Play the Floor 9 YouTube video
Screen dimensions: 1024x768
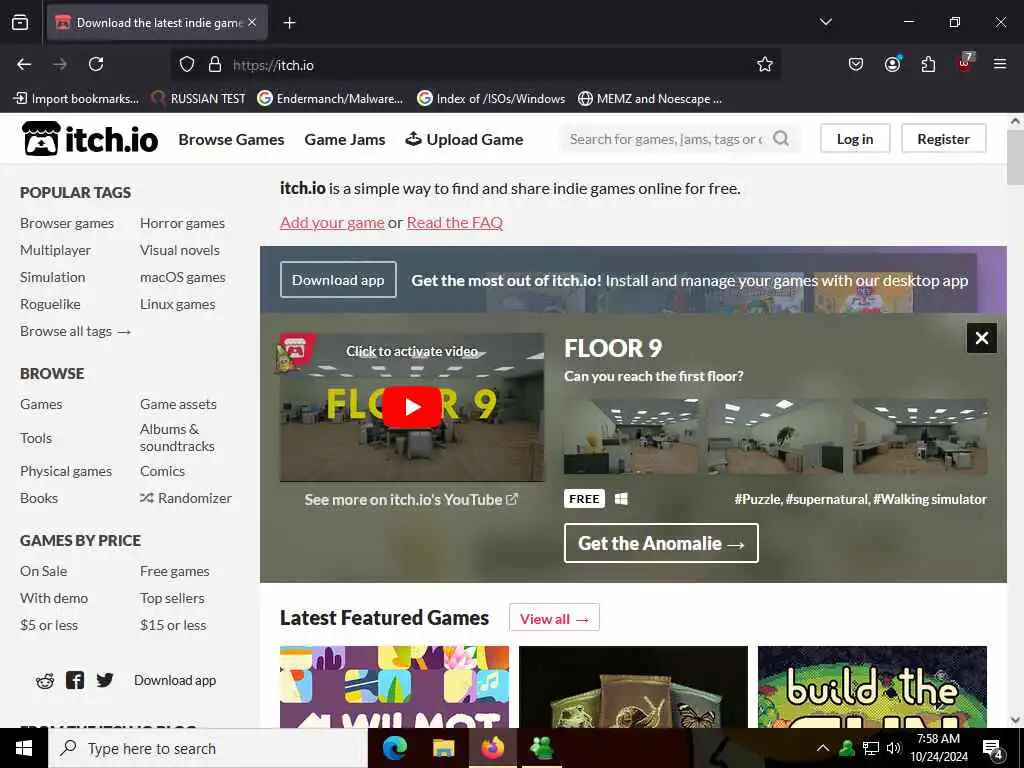tap(411, 407)
